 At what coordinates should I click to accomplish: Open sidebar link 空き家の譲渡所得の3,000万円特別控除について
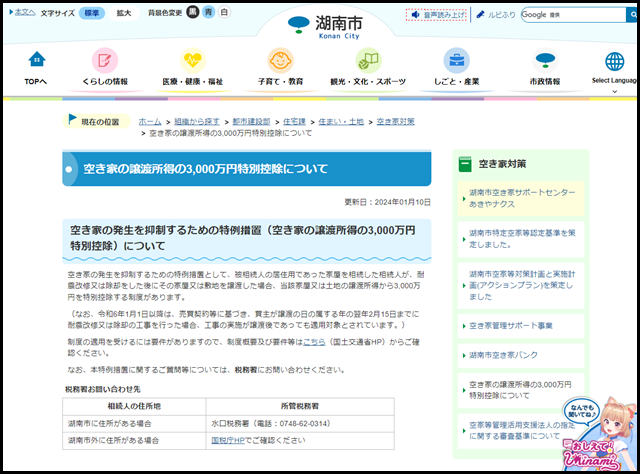tap(521, 390)
